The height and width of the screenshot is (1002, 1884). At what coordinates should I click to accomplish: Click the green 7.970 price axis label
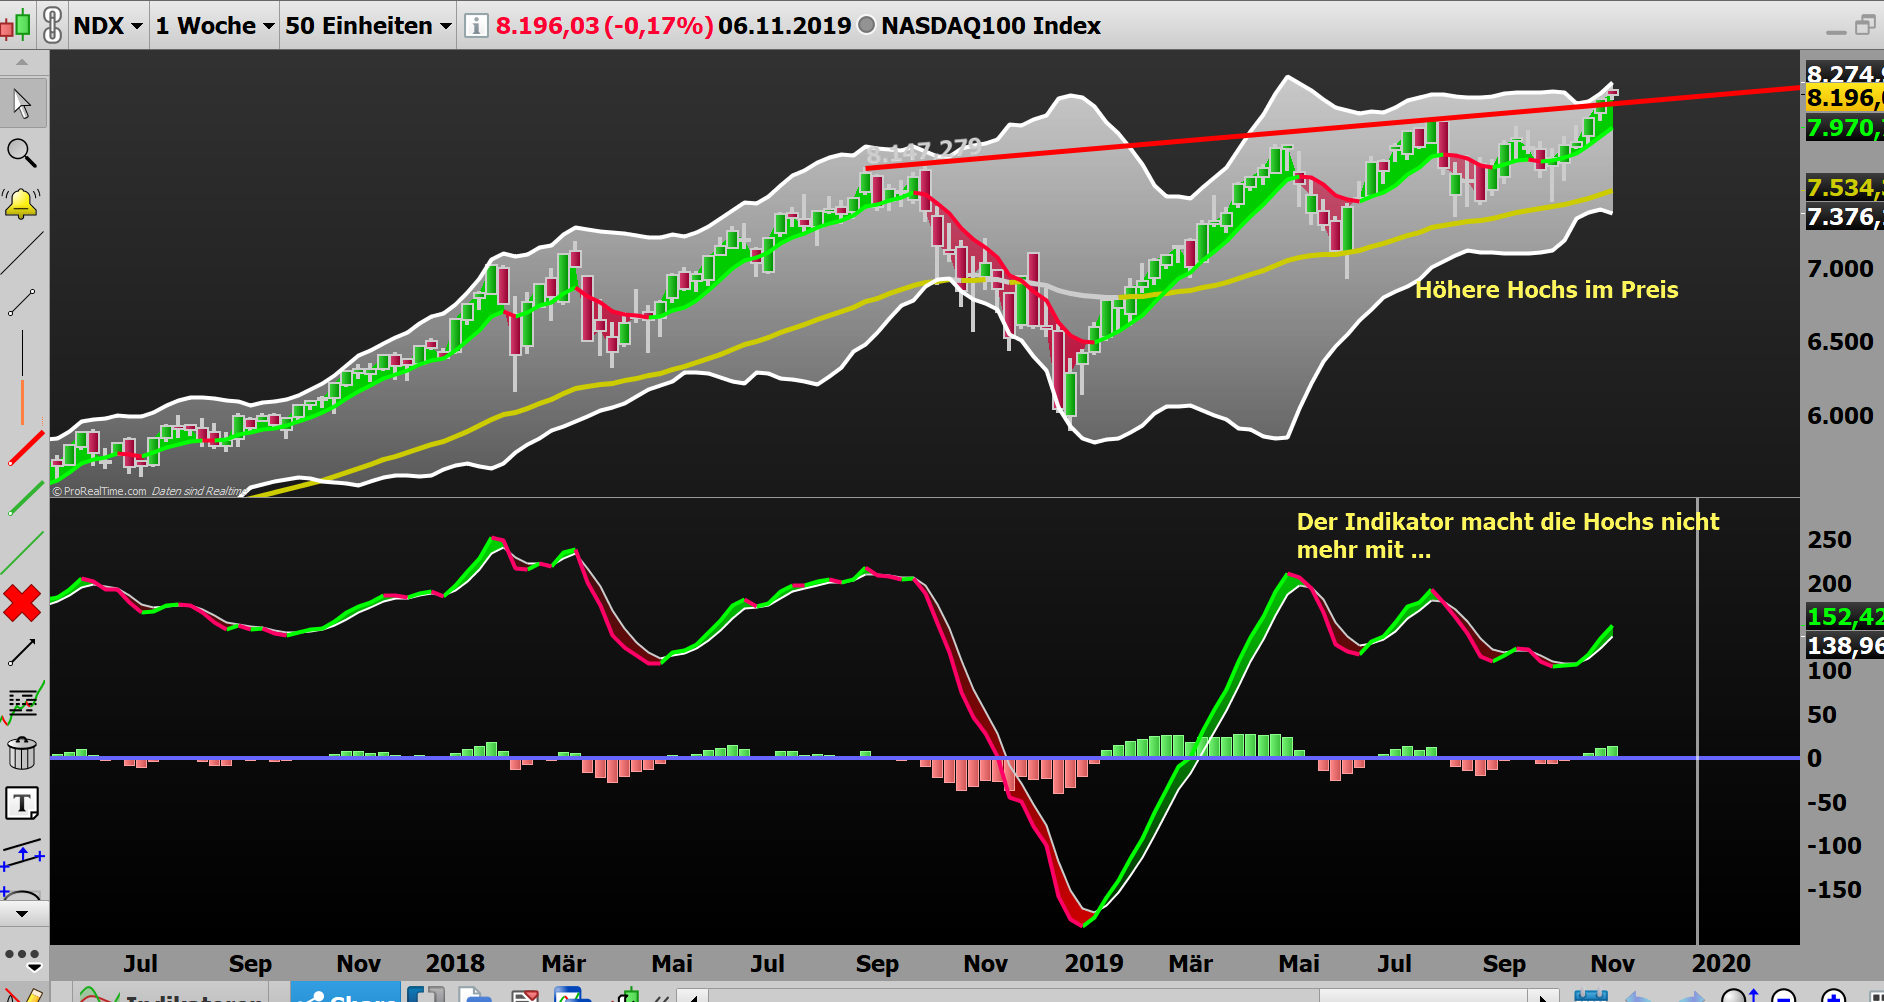pyautogui.click(x=1844, y=128)
